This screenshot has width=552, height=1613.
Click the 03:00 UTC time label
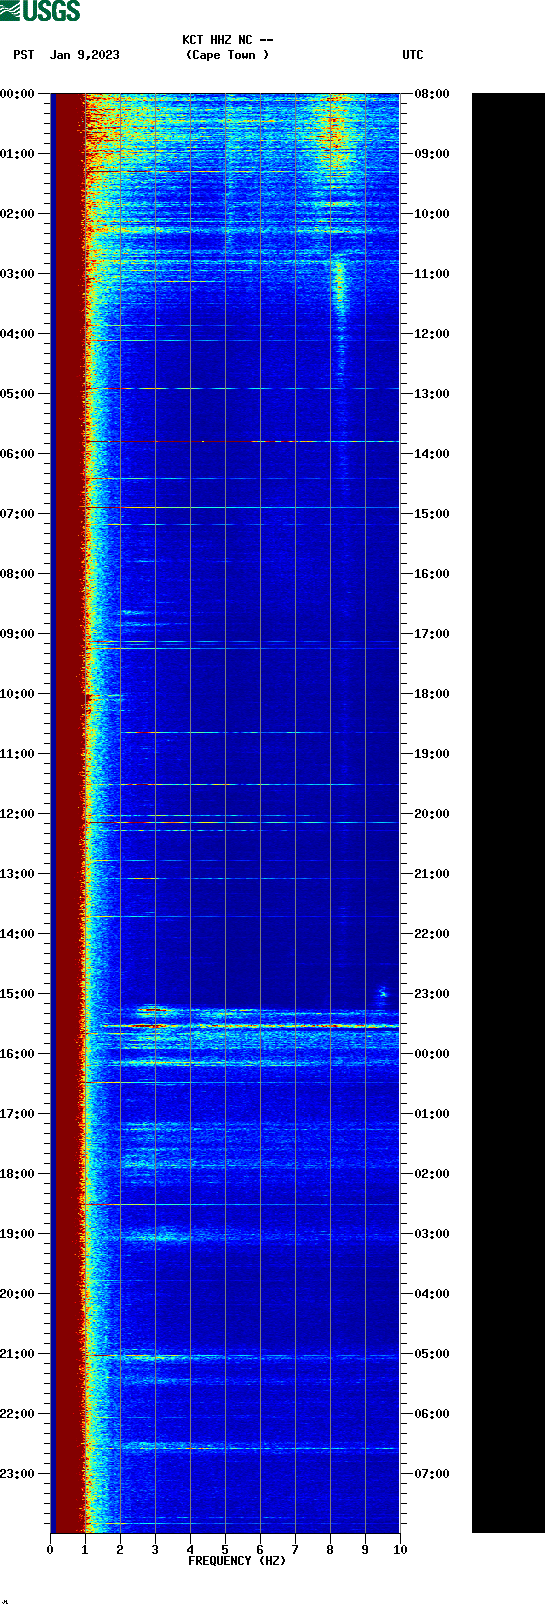[432, 1234]
